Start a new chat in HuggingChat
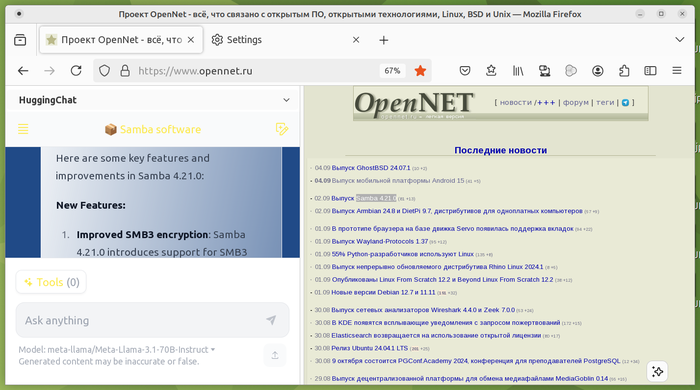The height and width of the screenshot is (390, 700). click(x=282, y=129)
